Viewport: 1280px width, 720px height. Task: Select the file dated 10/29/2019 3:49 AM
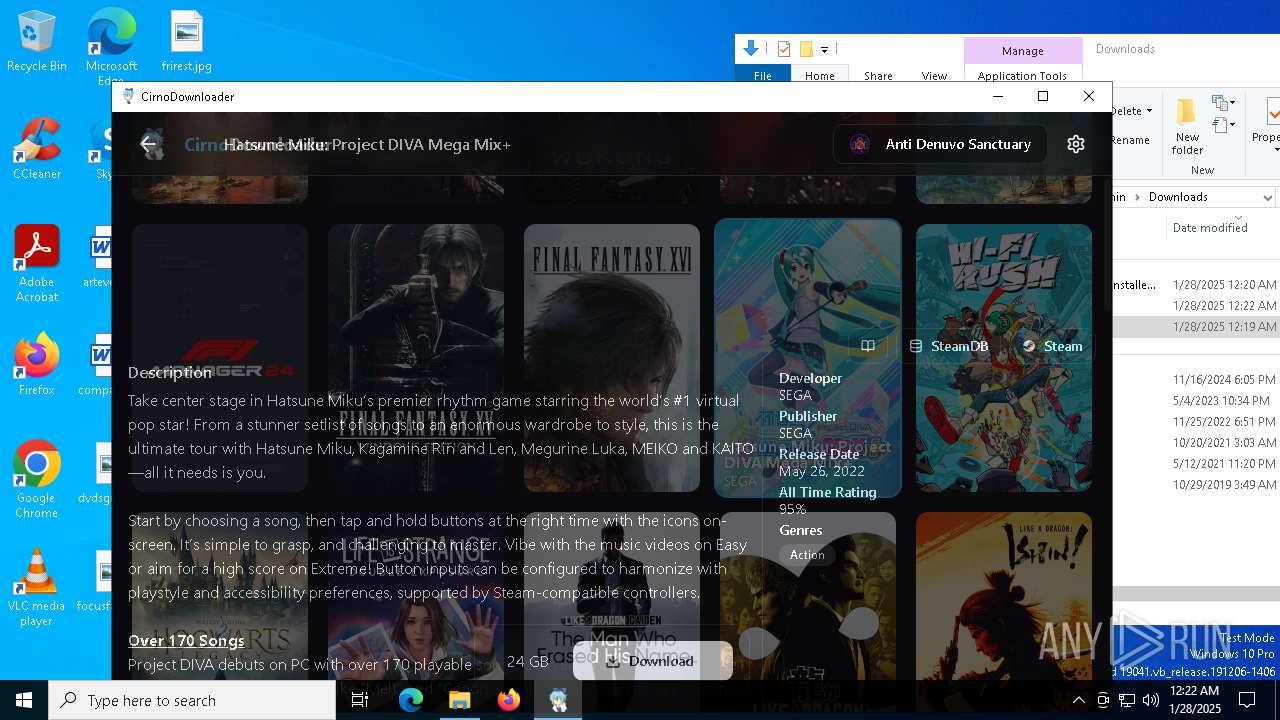pyautogui.click(x=1196, y=485)
